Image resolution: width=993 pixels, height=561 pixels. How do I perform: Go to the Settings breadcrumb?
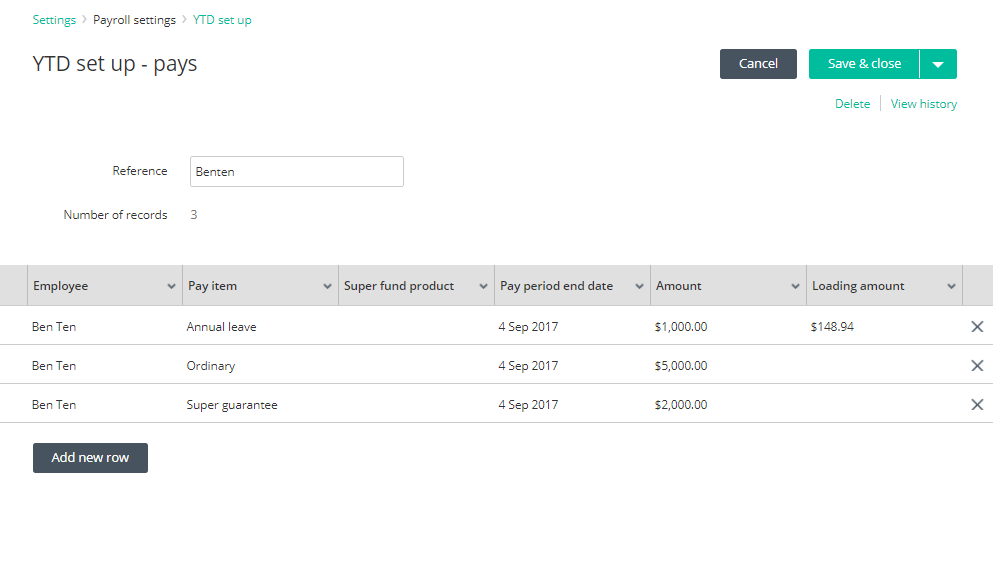(54, 20)
